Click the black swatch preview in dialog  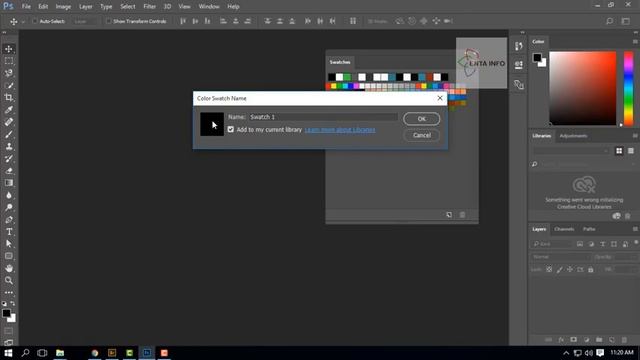coord(212,124)
